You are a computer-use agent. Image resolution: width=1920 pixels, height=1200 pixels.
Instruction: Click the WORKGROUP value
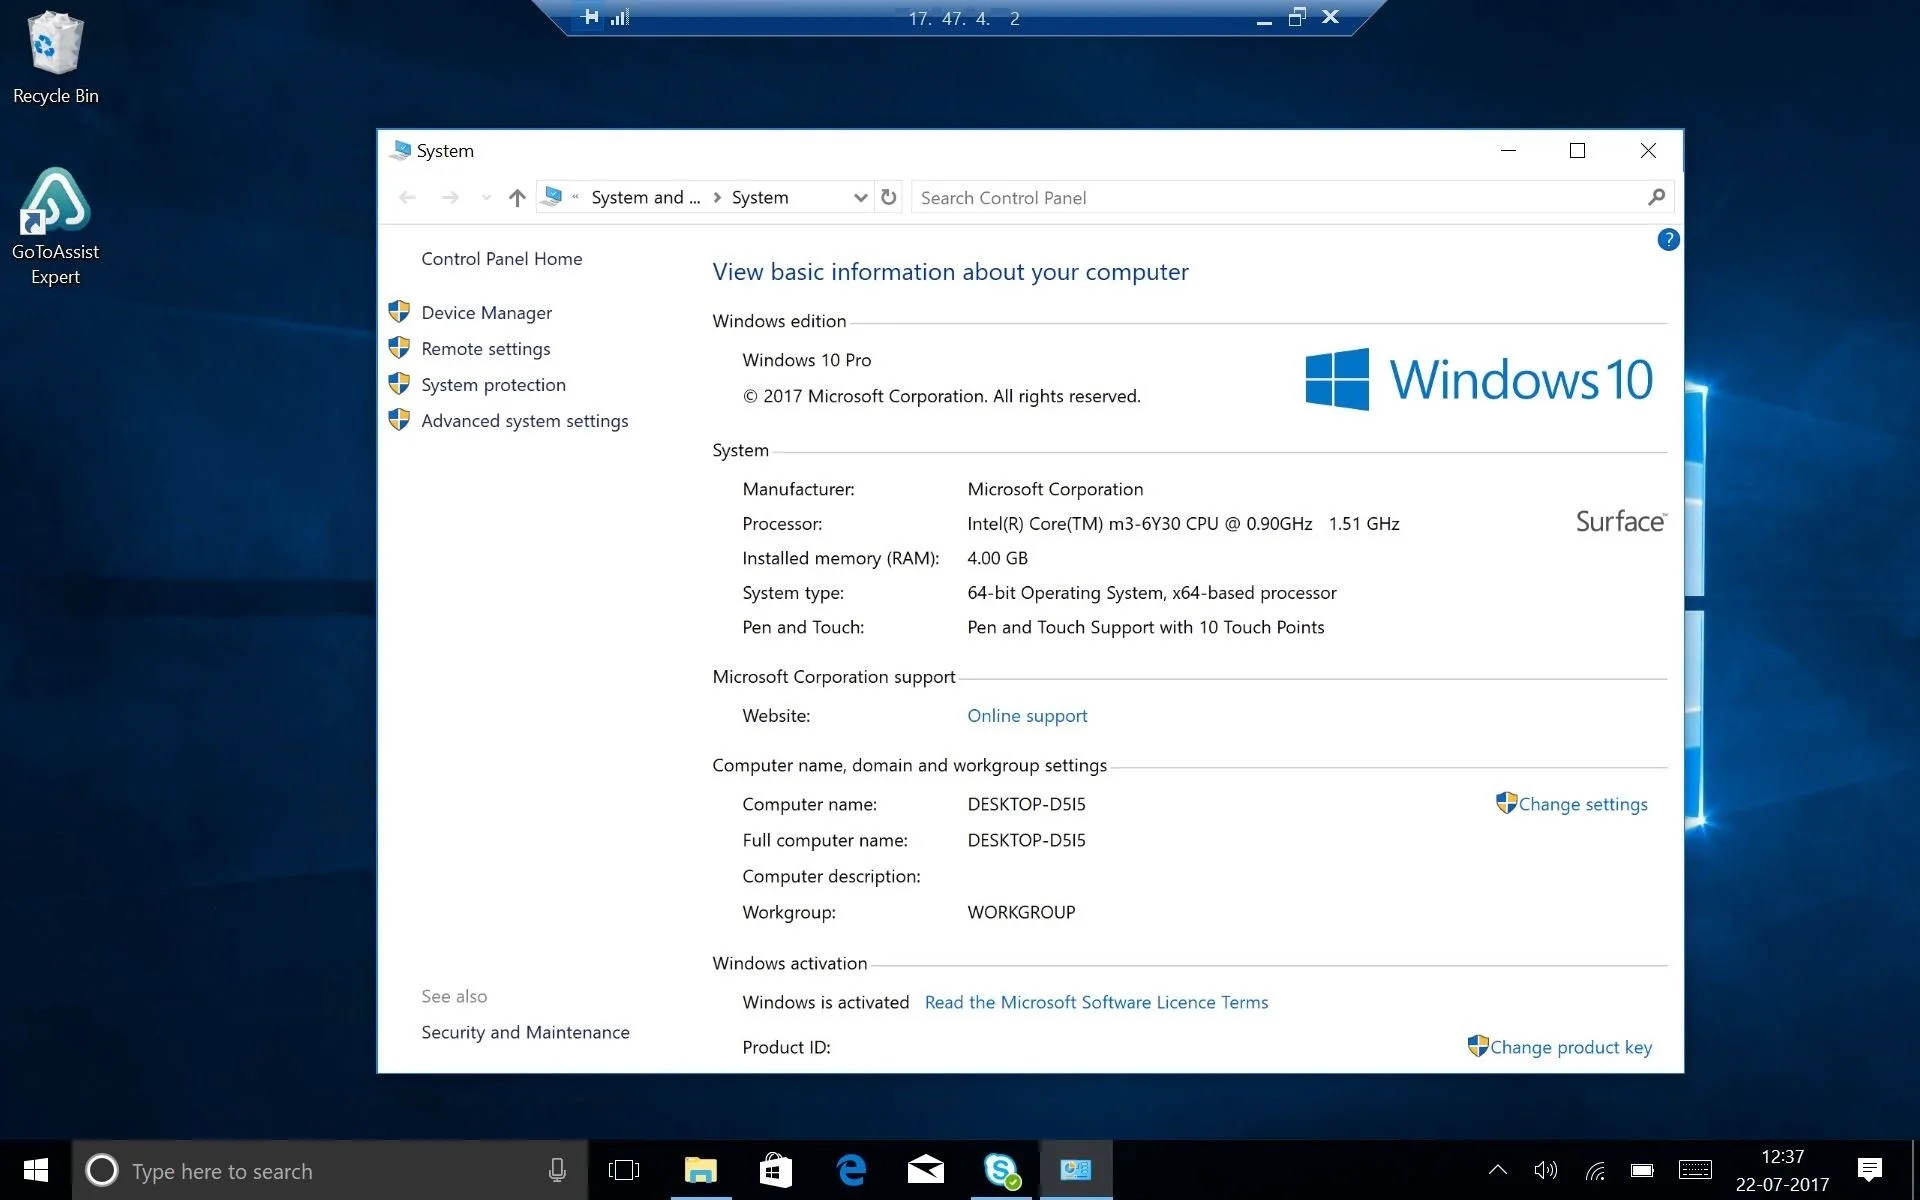point(1021,913)
